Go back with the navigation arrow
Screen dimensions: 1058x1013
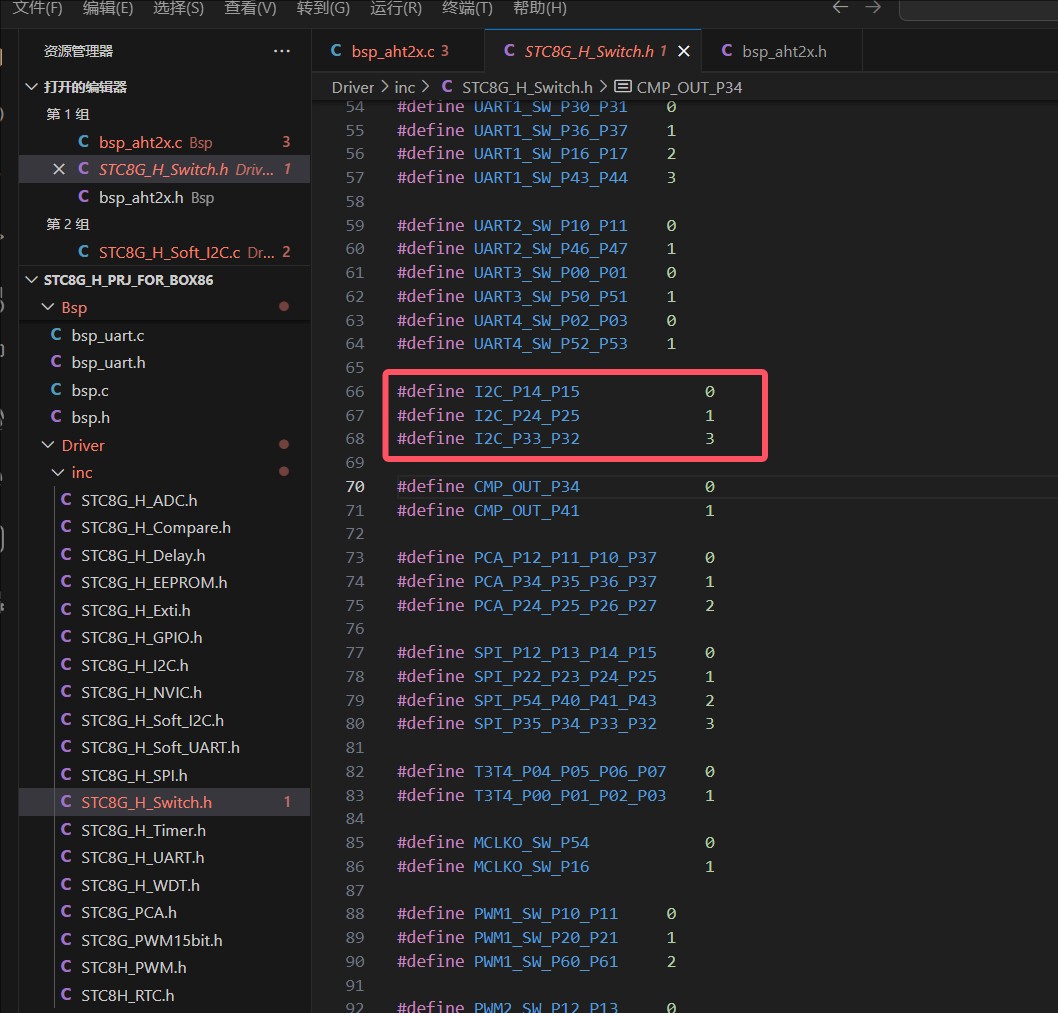click(840, 7)
